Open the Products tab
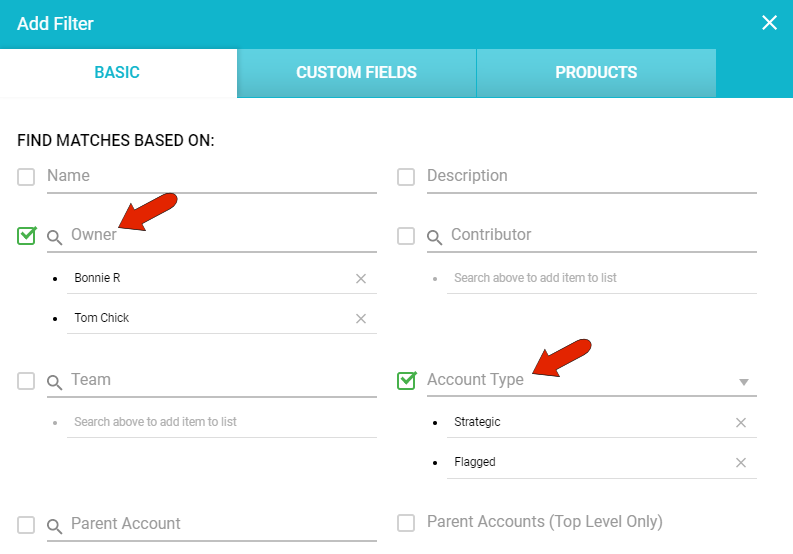This screenshot has width=793, height=554. coord(596,73)
